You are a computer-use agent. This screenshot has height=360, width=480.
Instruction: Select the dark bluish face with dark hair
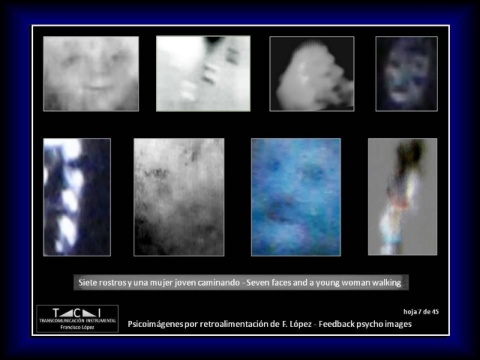point(407,74)
